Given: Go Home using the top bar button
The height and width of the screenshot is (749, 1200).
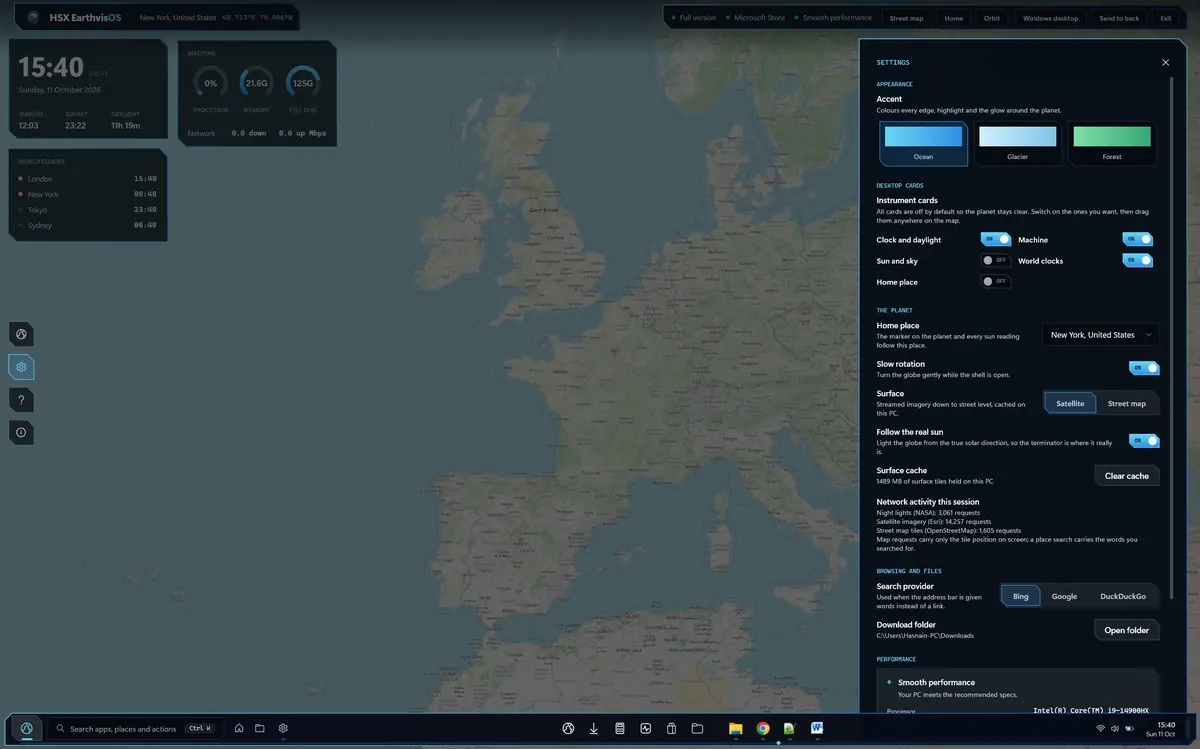Looking at the screenshot, I should point(954,18).
